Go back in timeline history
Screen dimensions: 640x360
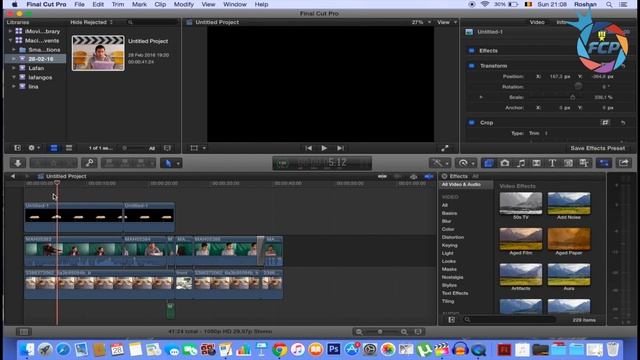13,176
